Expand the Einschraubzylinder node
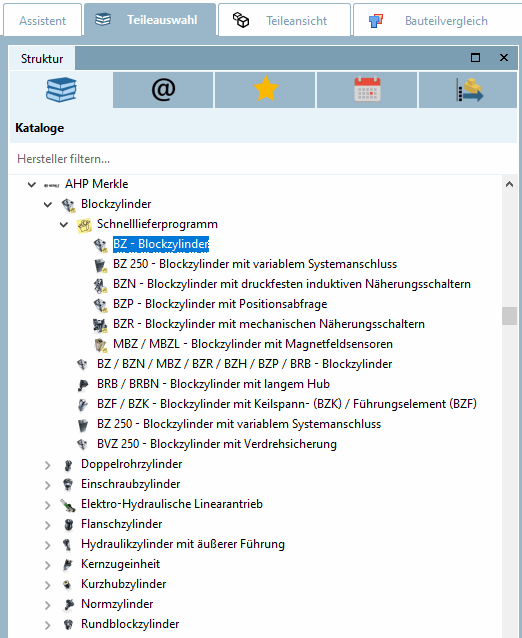Image resolution: width=522 pixels, height=638 pixels. (x=48, y=485)
